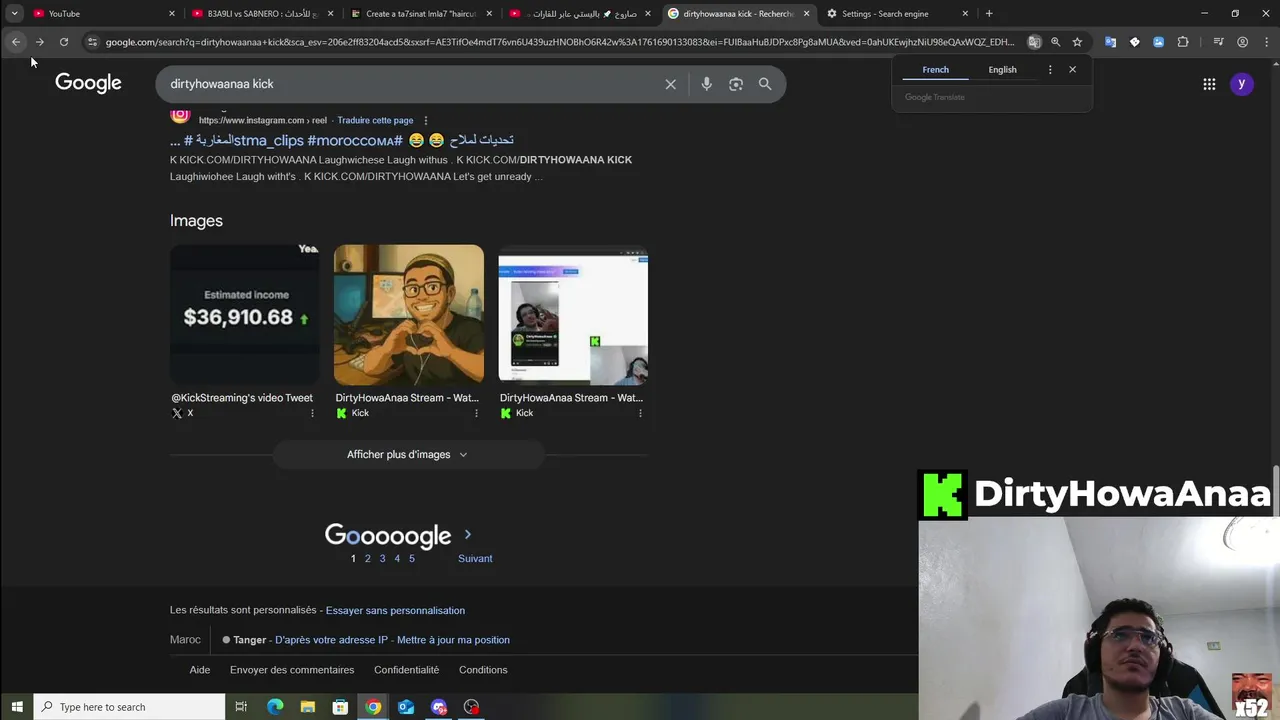
Task: Open the Google apps grid icon
Action: click(x=1209, y=84)
